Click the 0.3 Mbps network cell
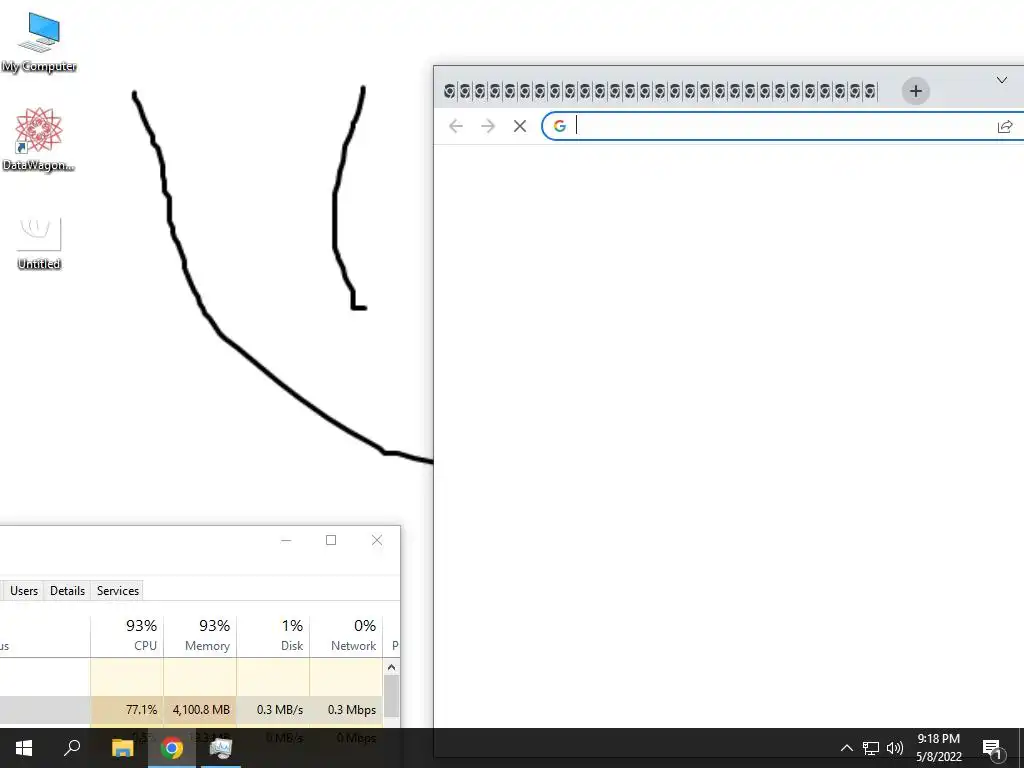1024x768 pixels. click(346, 710)
